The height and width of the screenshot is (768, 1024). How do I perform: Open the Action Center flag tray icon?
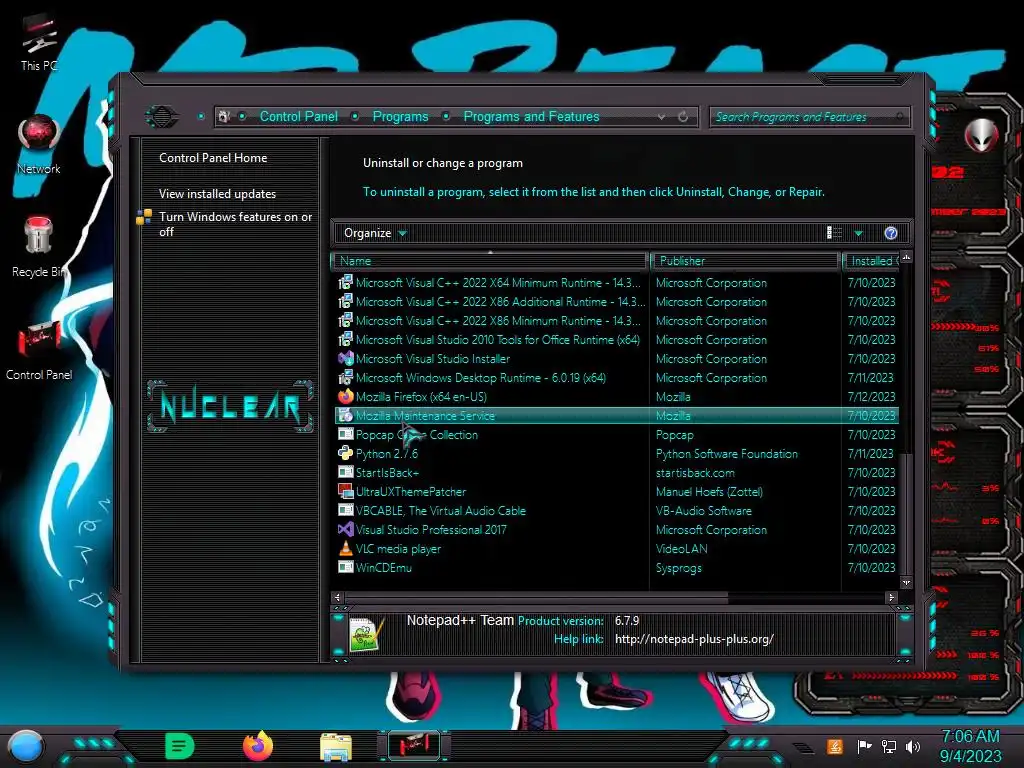pos(863,746)
